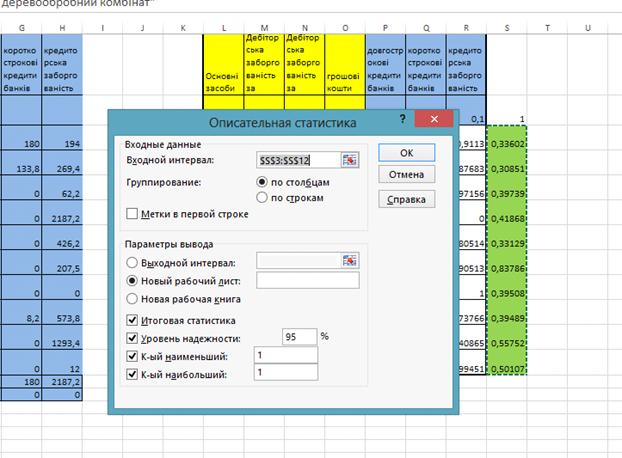Select column G header
The height and width of the screenshot is (458, 622).
(x=21, y=28)
